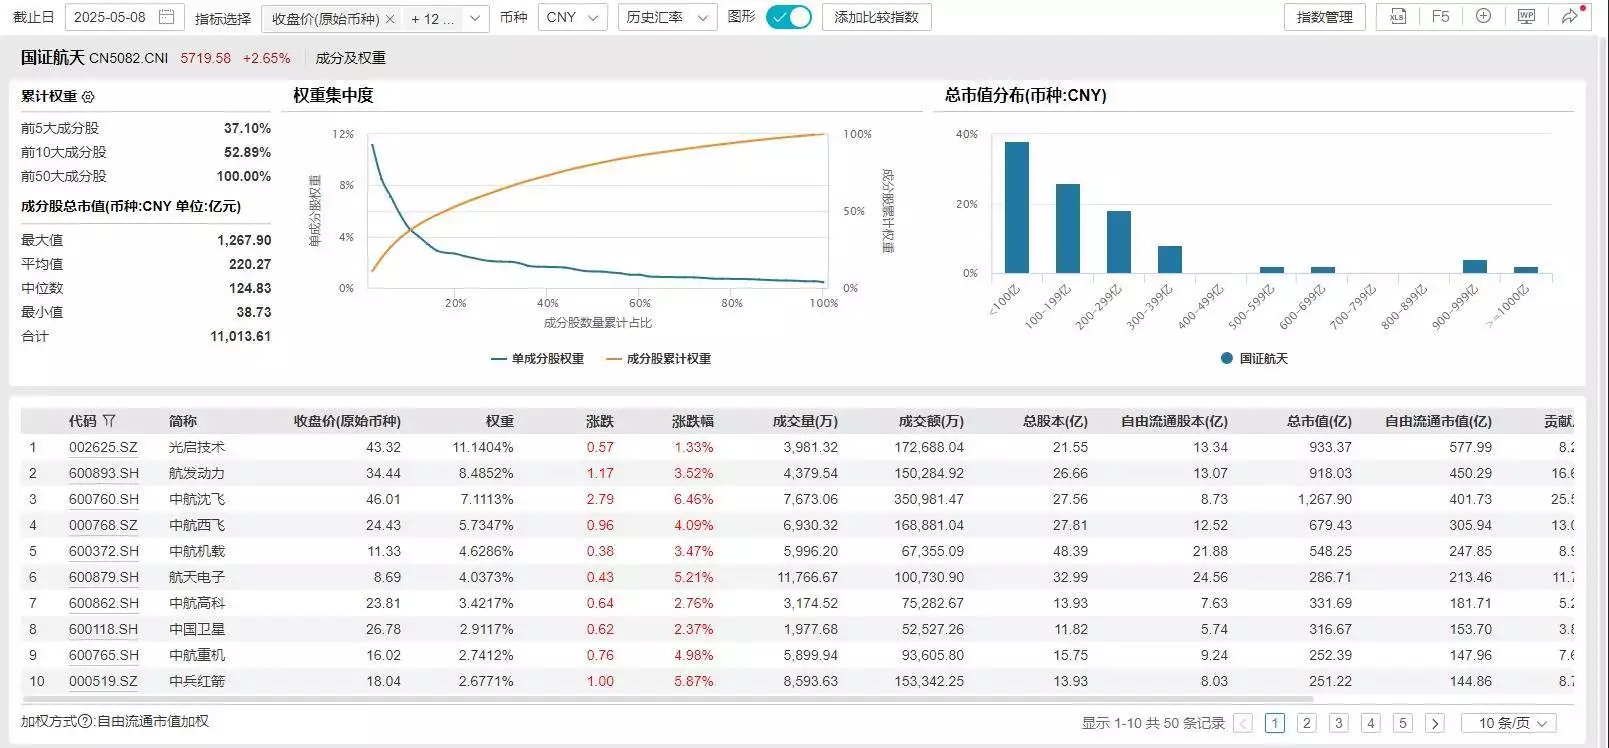
Task: Click the <100亿 bar in distribution chart
Action: 1016,207
